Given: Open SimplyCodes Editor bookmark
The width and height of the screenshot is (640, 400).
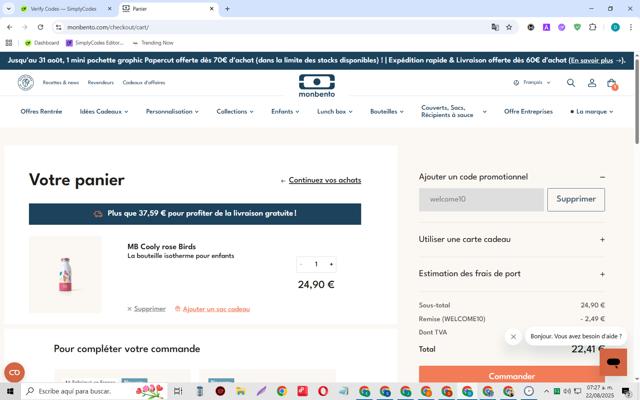Looking at the screenshot, I should (x=95, y=43).
